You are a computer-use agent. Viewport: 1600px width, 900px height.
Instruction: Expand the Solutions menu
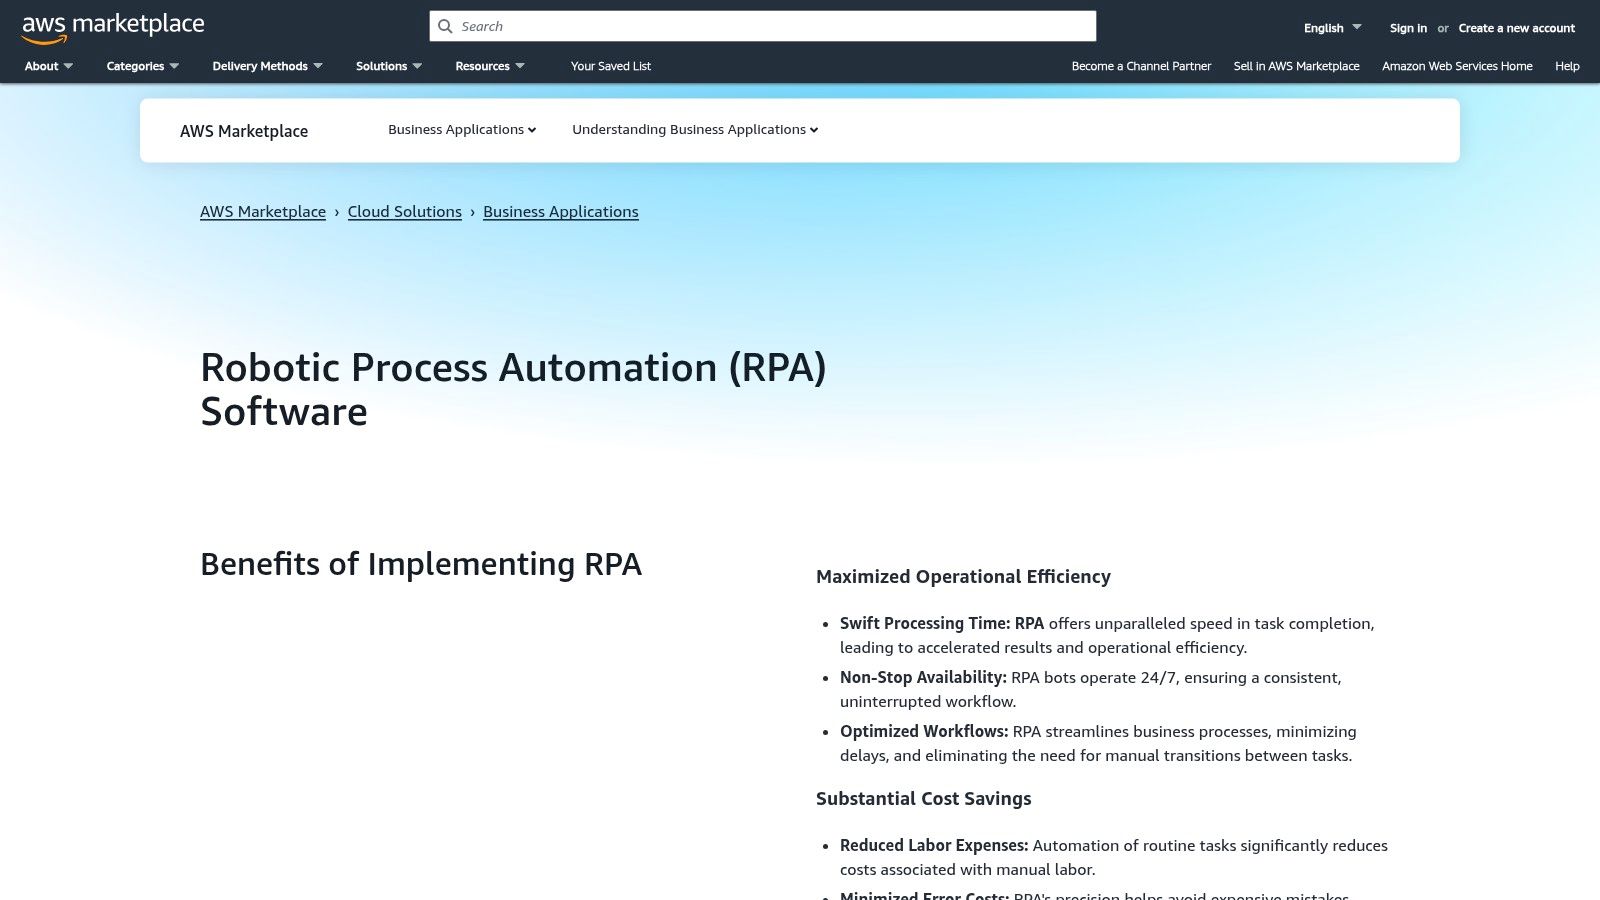pos(389,66)
